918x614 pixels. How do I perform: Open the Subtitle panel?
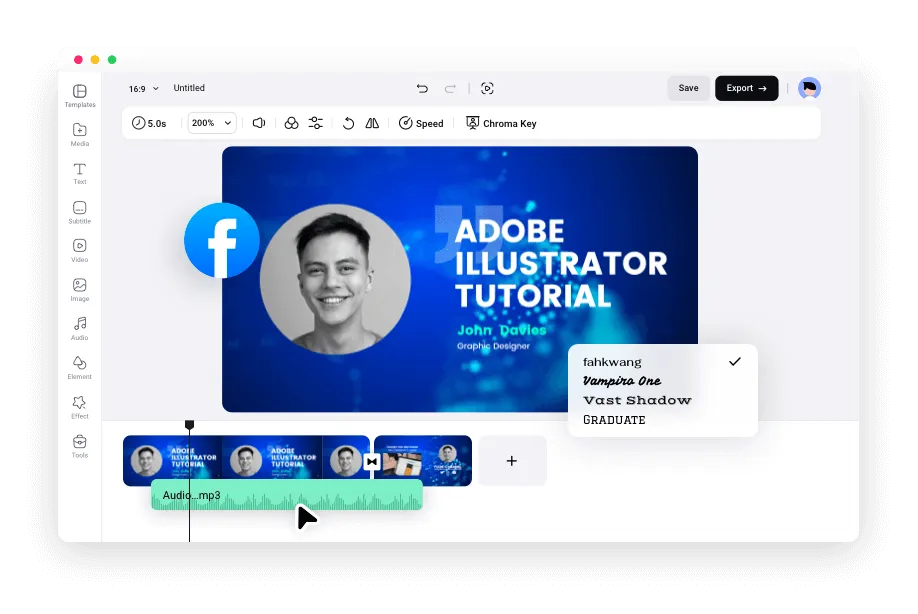pyautogui.click(x=80, y=212)
